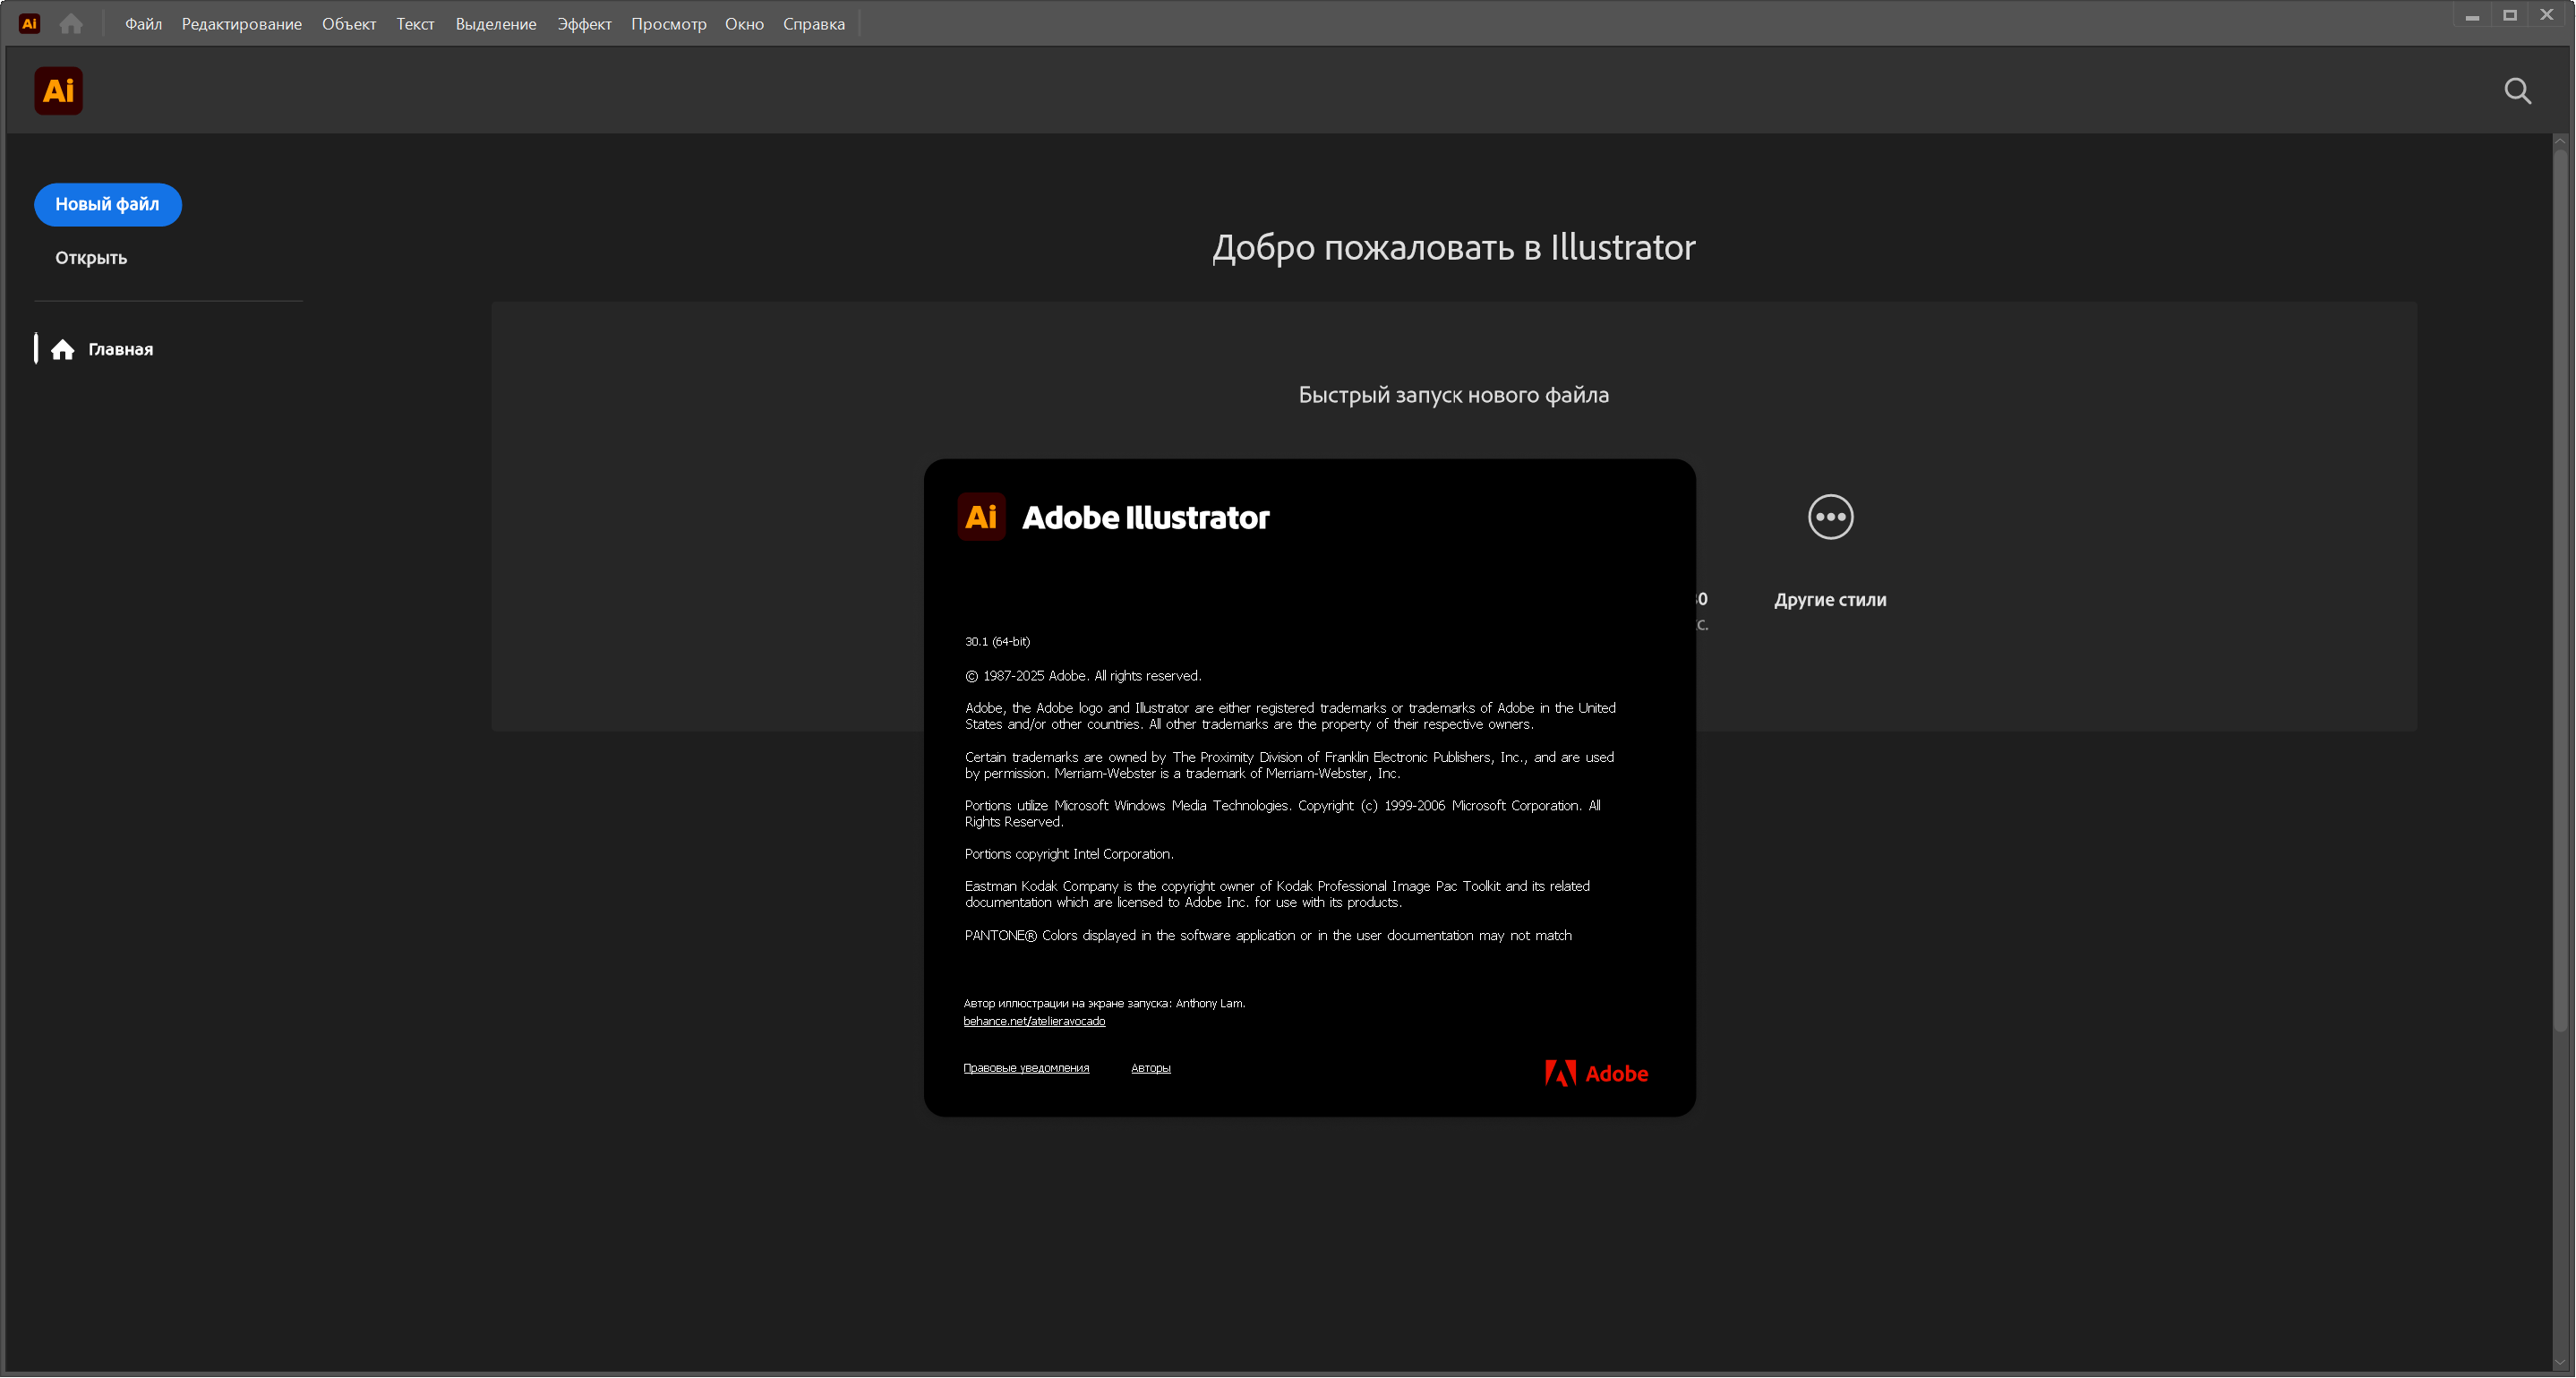Click the house icon beside Главная

pyautogui.click(x=63, y=349)
